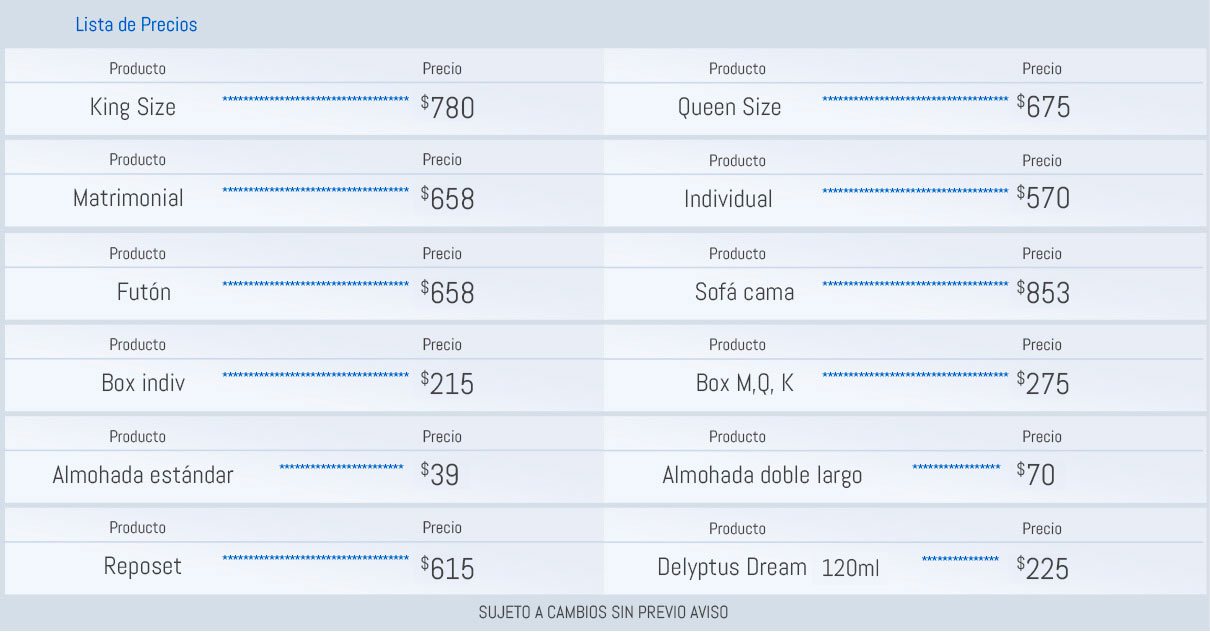Select the King Size product name

[133, 107]
